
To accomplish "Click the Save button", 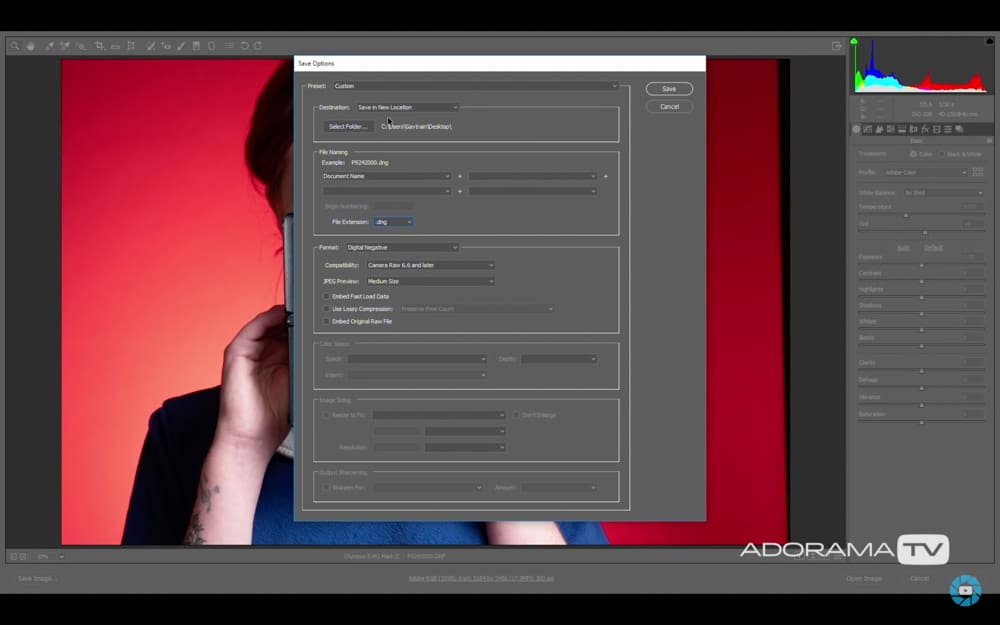I will click(x=669, y=89).
